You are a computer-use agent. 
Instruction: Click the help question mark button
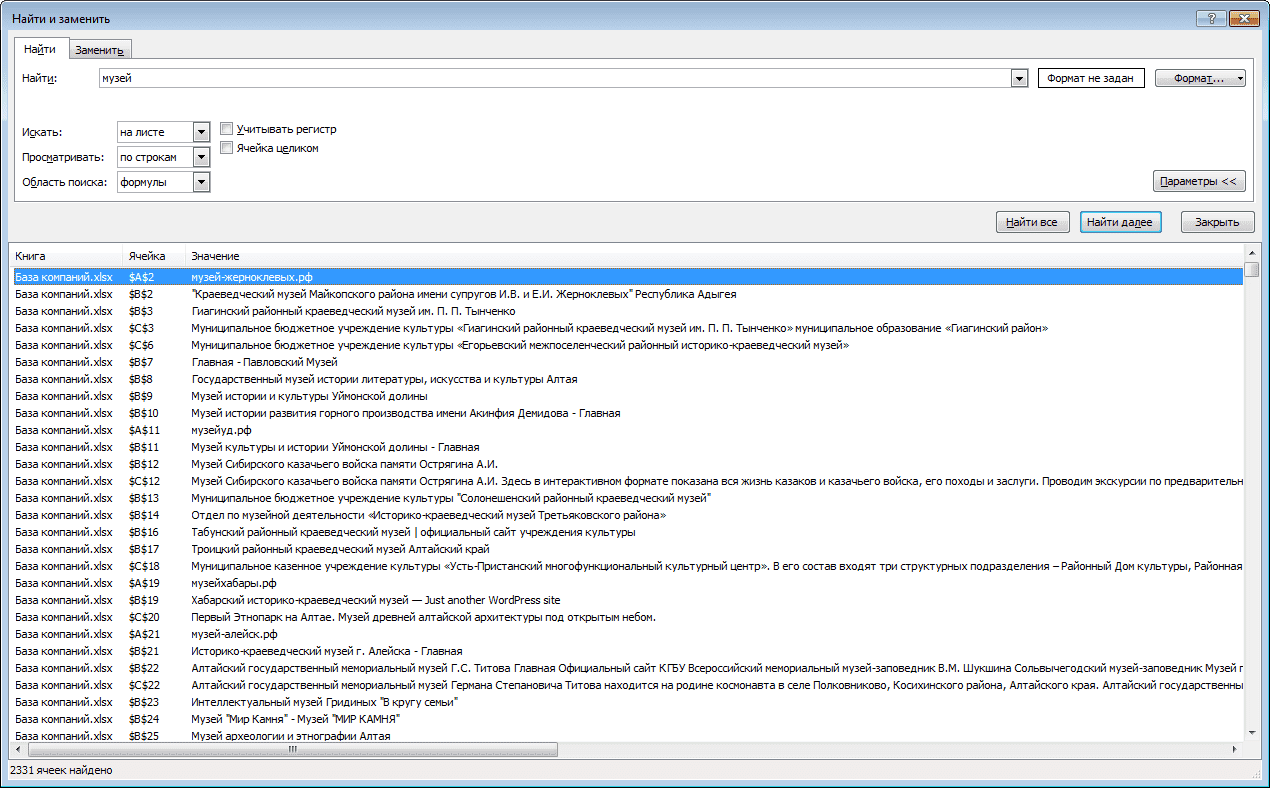pos(1211,17)
